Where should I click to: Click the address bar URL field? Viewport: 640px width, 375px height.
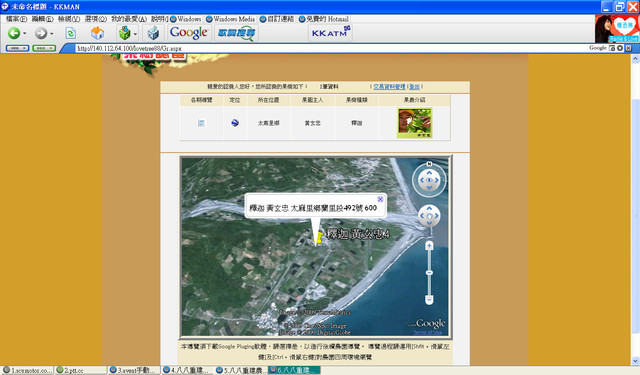point(331,48)
